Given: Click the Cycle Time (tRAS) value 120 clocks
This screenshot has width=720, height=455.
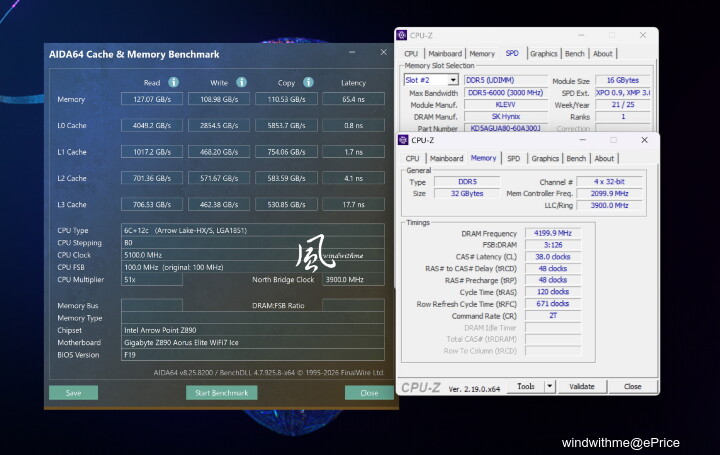Looking at the screenshot, I should point(553,292).
